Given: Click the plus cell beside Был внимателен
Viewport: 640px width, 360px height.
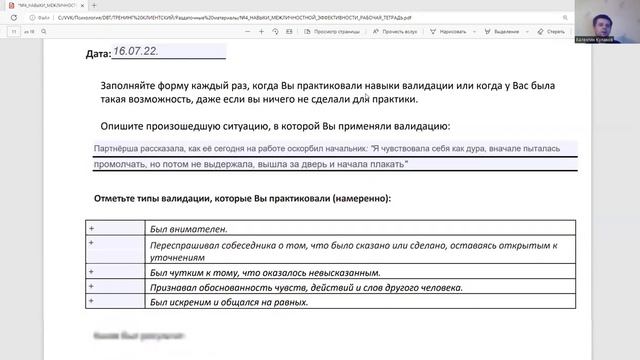Looking at the screenshot, I should click(x=115, y=228).
